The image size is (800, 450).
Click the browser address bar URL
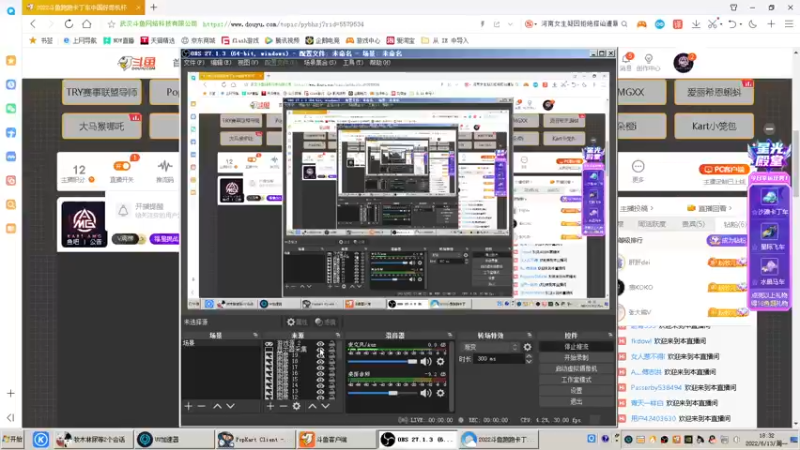(x=284, y=24)
